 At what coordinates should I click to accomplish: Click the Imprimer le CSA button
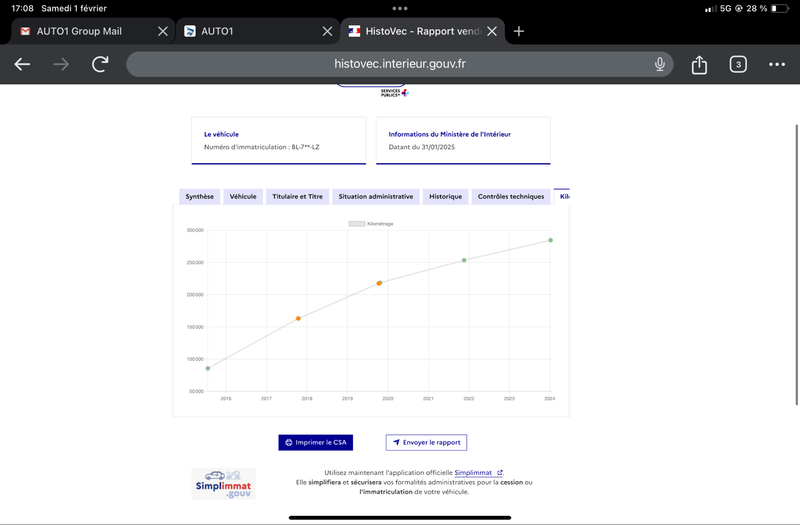tap(316, 442)
